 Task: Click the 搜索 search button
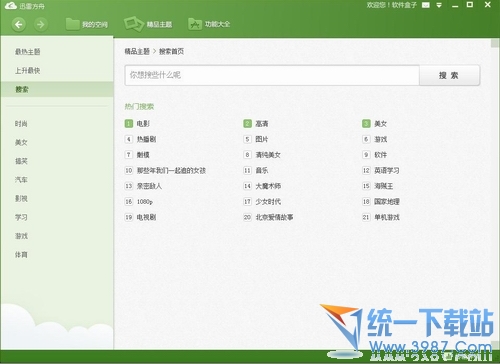point(449,75)
